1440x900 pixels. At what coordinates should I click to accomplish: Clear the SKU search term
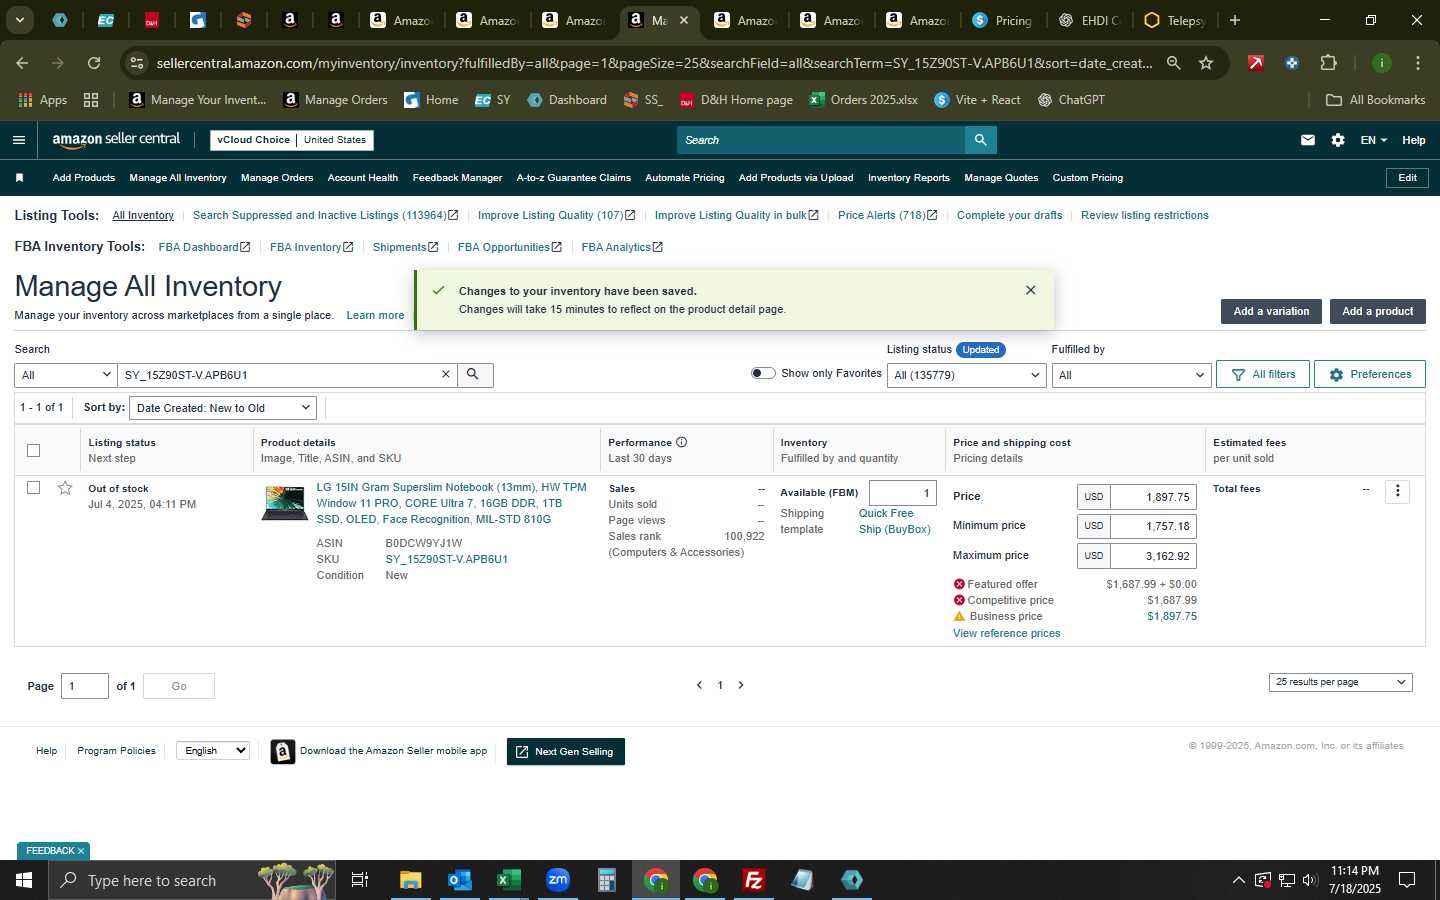(446, 375)
